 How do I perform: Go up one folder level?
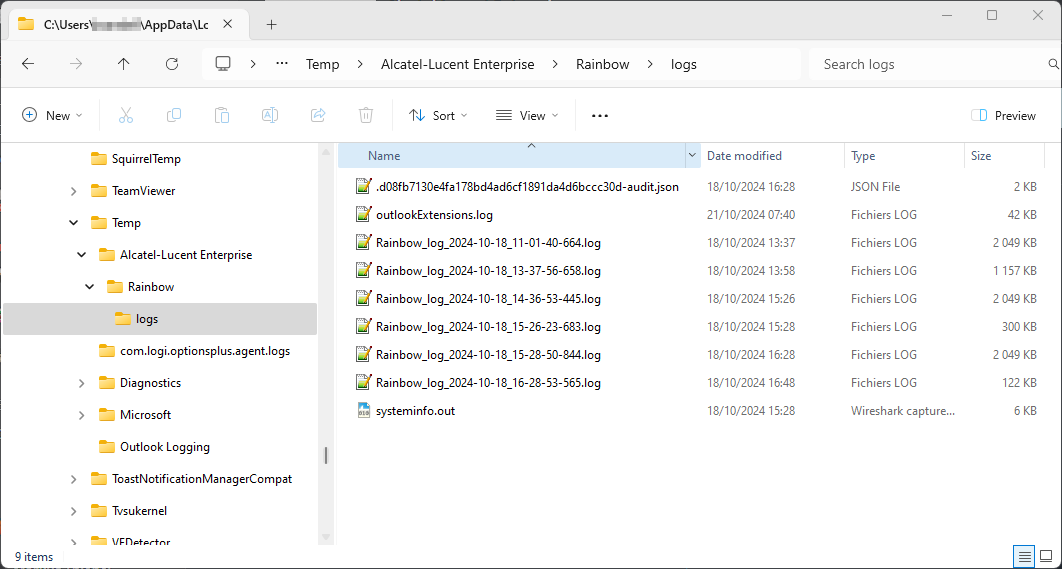pyautogui.click(x=124, y=64)
